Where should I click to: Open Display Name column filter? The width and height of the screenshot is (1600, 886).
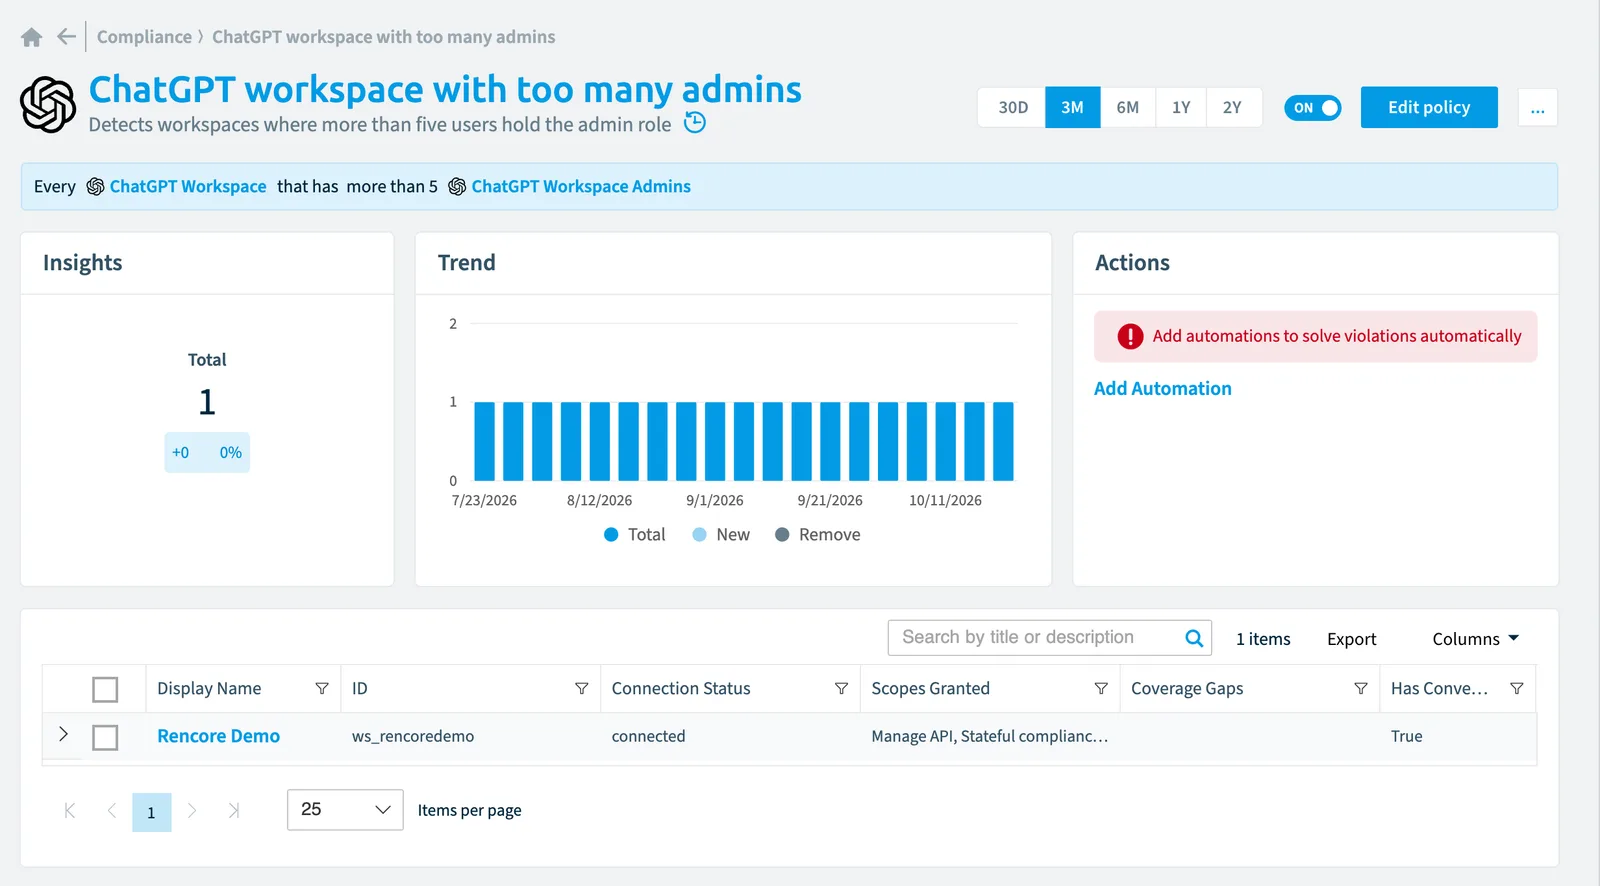coord(322,689)
